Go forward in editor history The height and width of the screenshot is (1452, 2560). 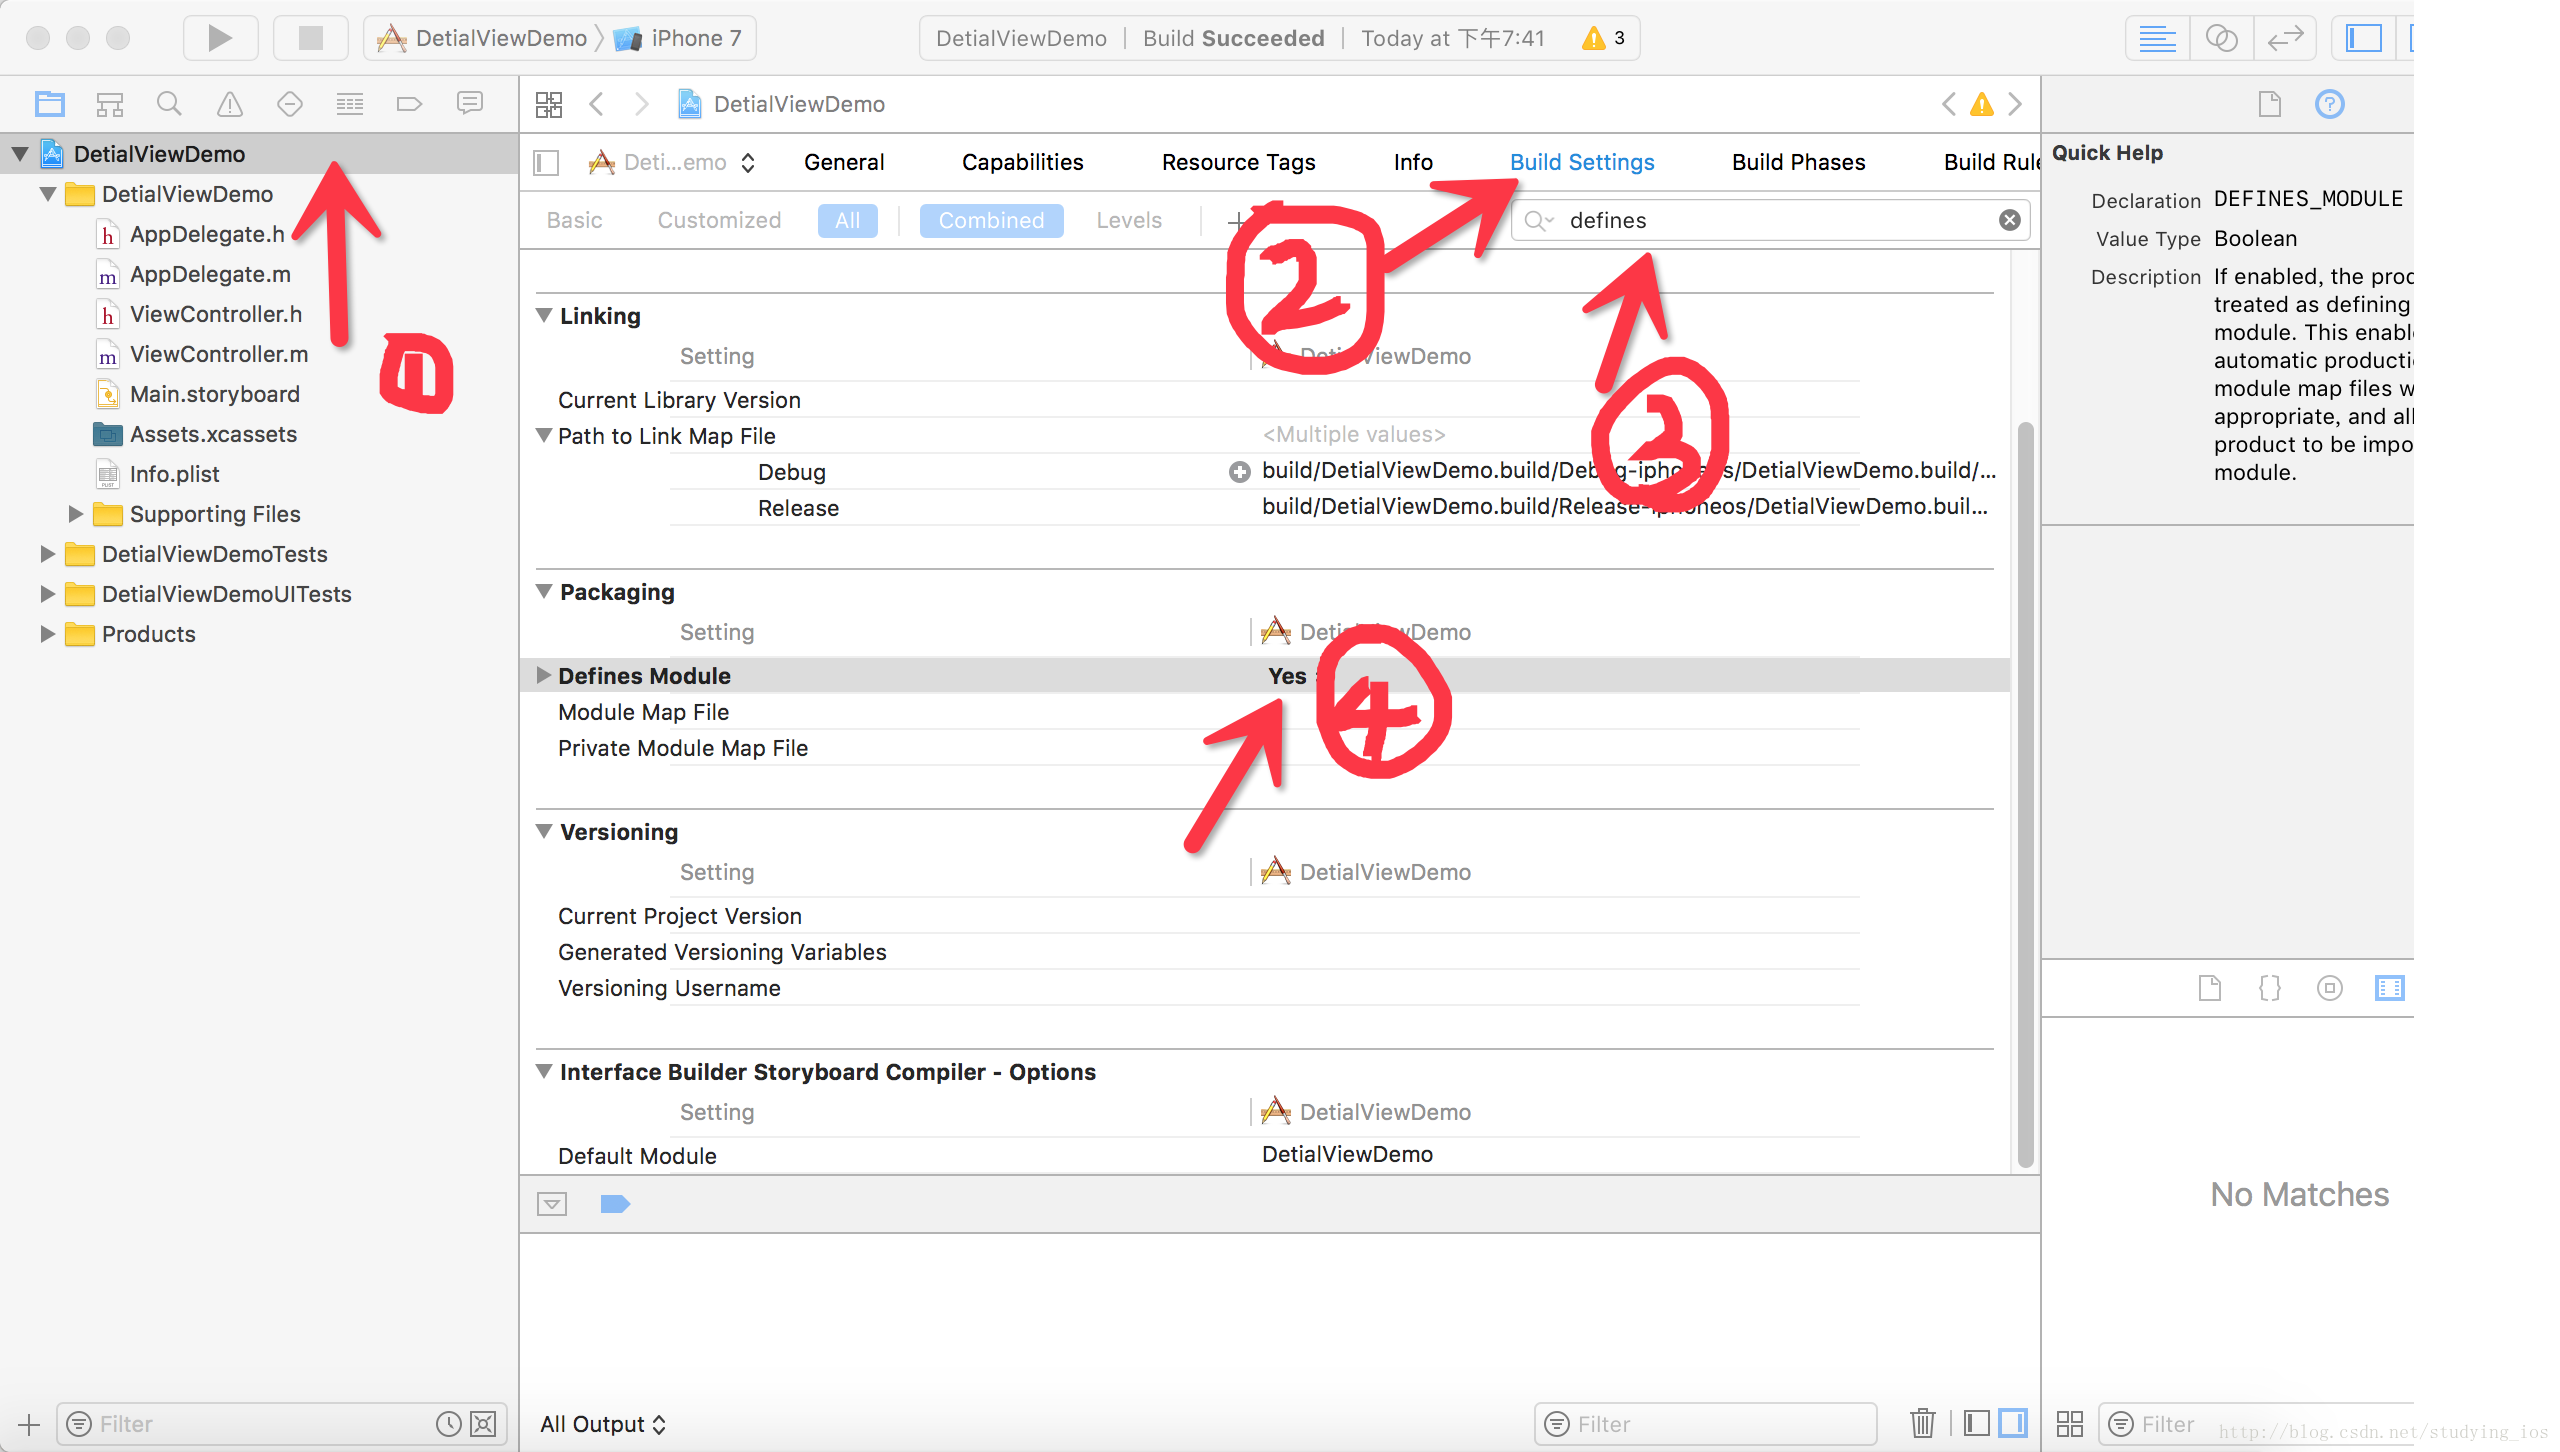tap(642, 104)
